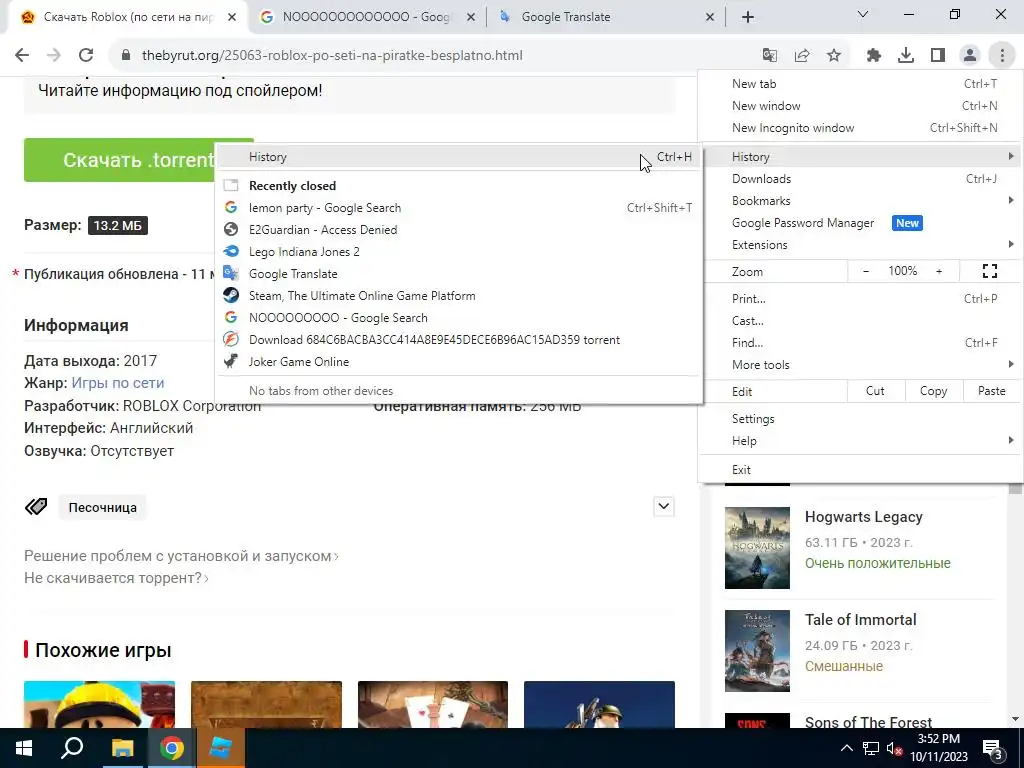The height and width of the screenshot is (768, 1024).
Task: Click the three-dot Chrome menu button
Action: 1002,56
